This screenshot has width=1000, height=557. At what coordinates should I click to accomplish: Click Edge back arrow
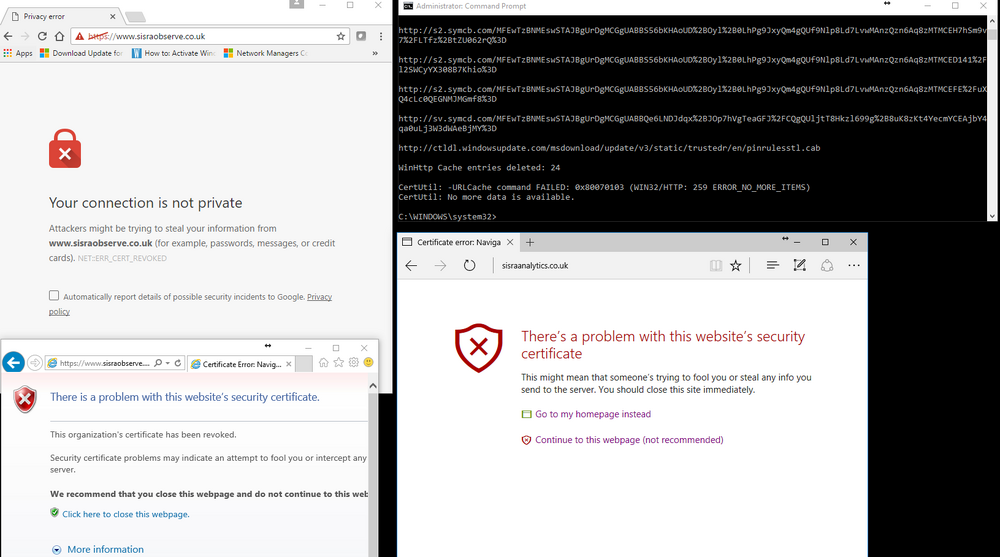click(x=411, y=265)
